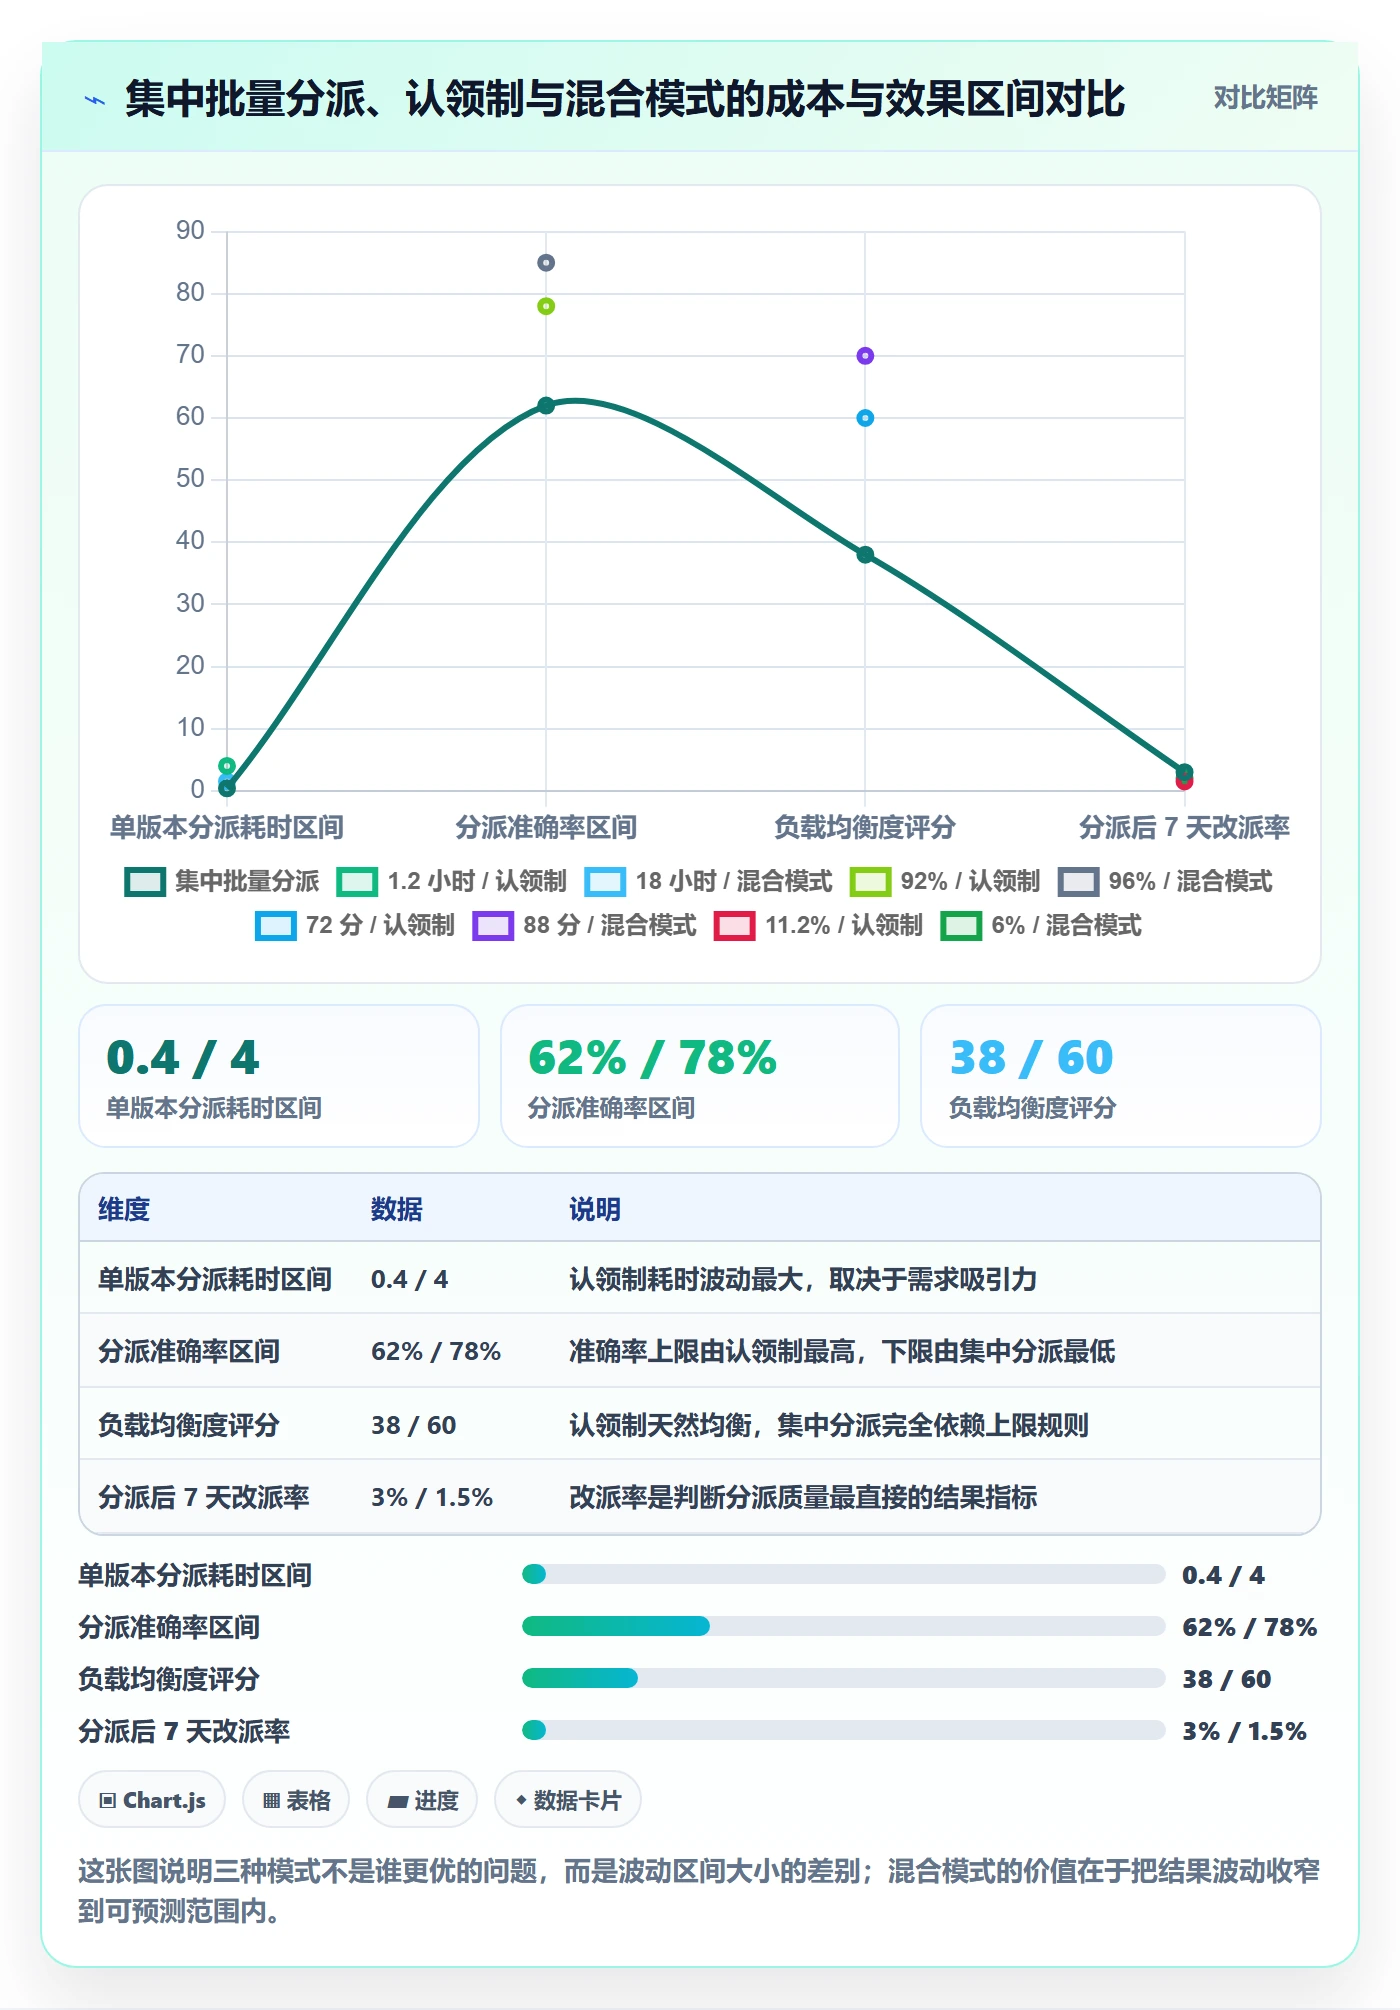Click the chart title heading text
Viewport: 1400px width, 2010px height.
point(625,99)
